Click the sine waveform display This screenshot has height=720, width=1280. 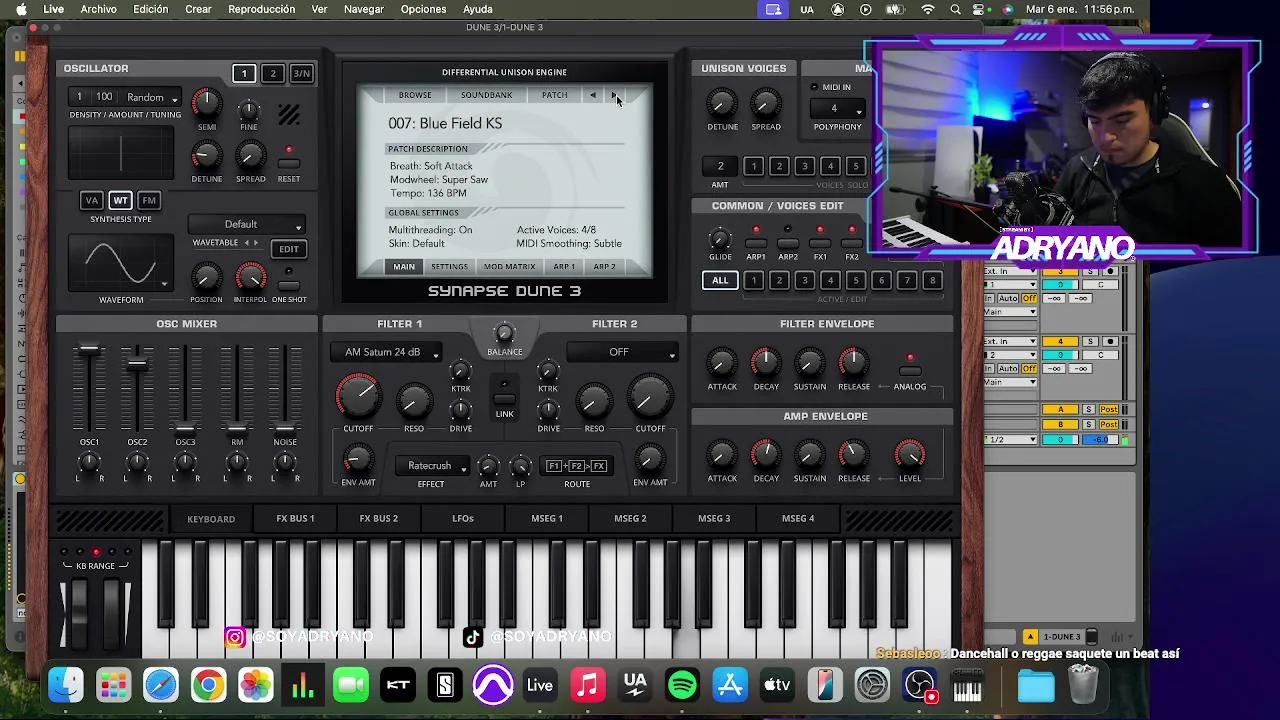pos(121,264)
